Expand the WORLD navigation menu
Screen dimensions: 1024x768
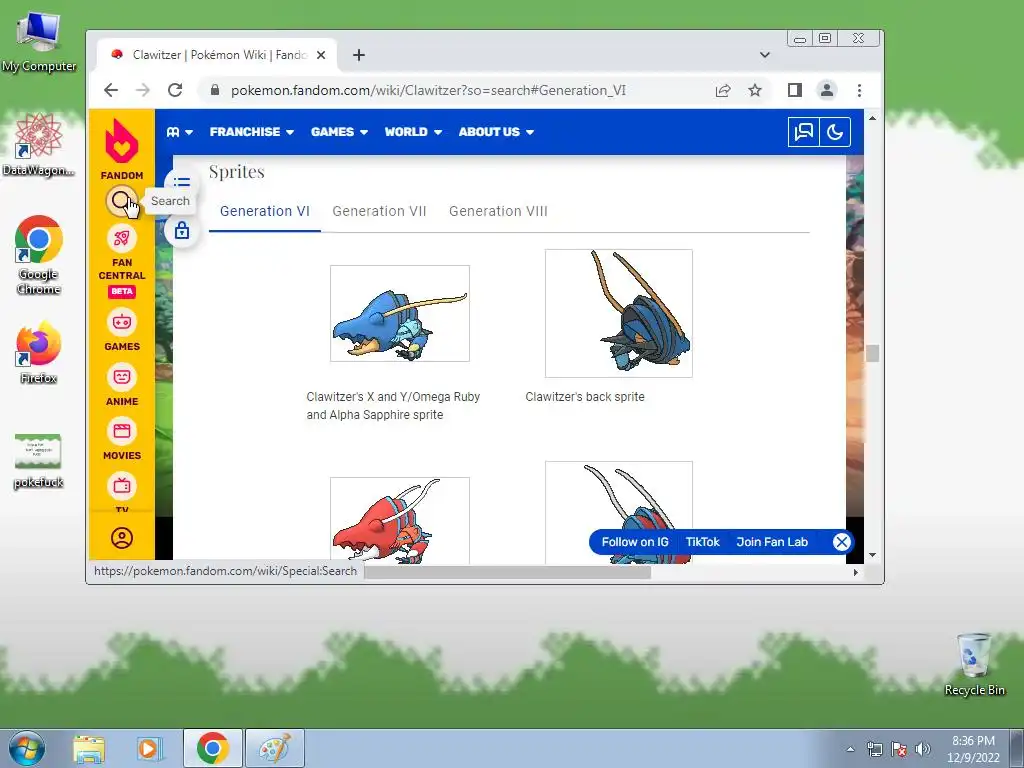(x=413, y=132)
